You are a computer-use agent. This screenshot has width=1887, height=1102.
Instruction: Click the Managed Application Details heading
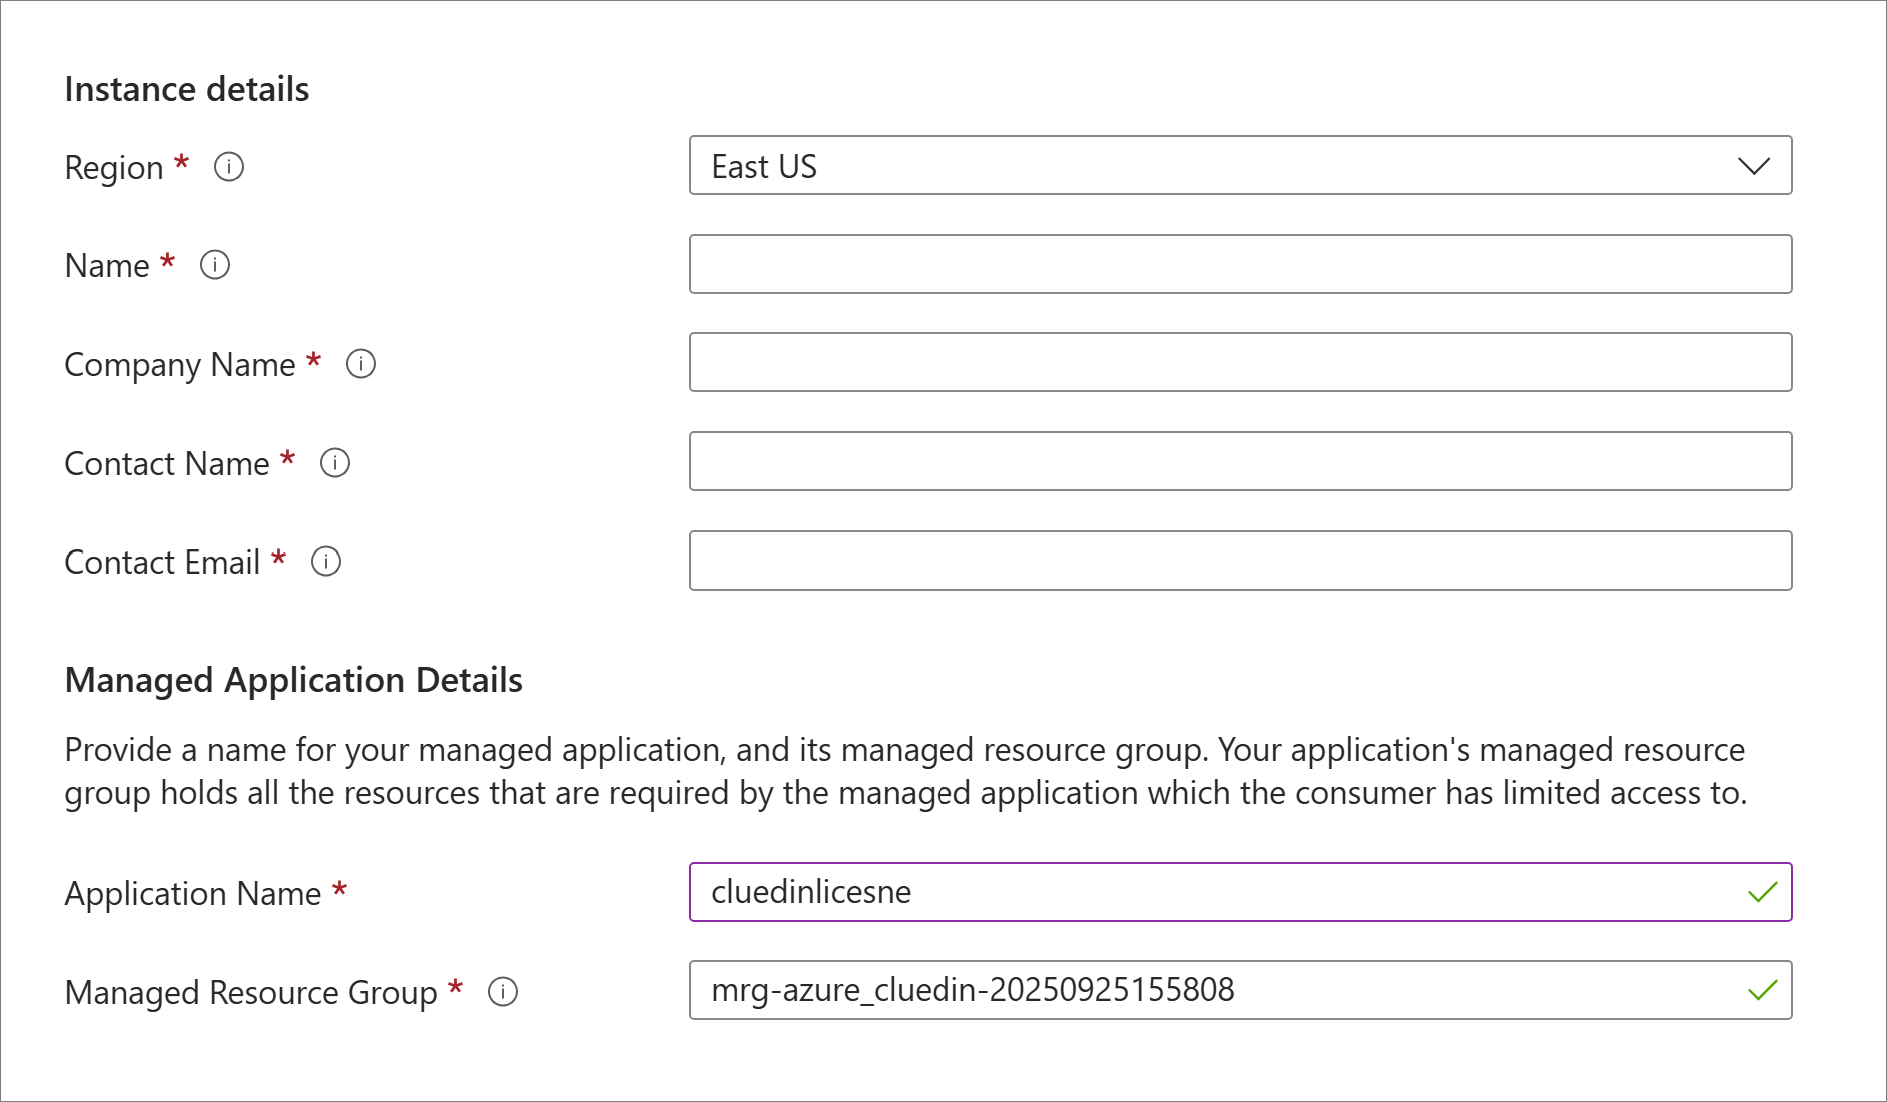pos(293,680)
